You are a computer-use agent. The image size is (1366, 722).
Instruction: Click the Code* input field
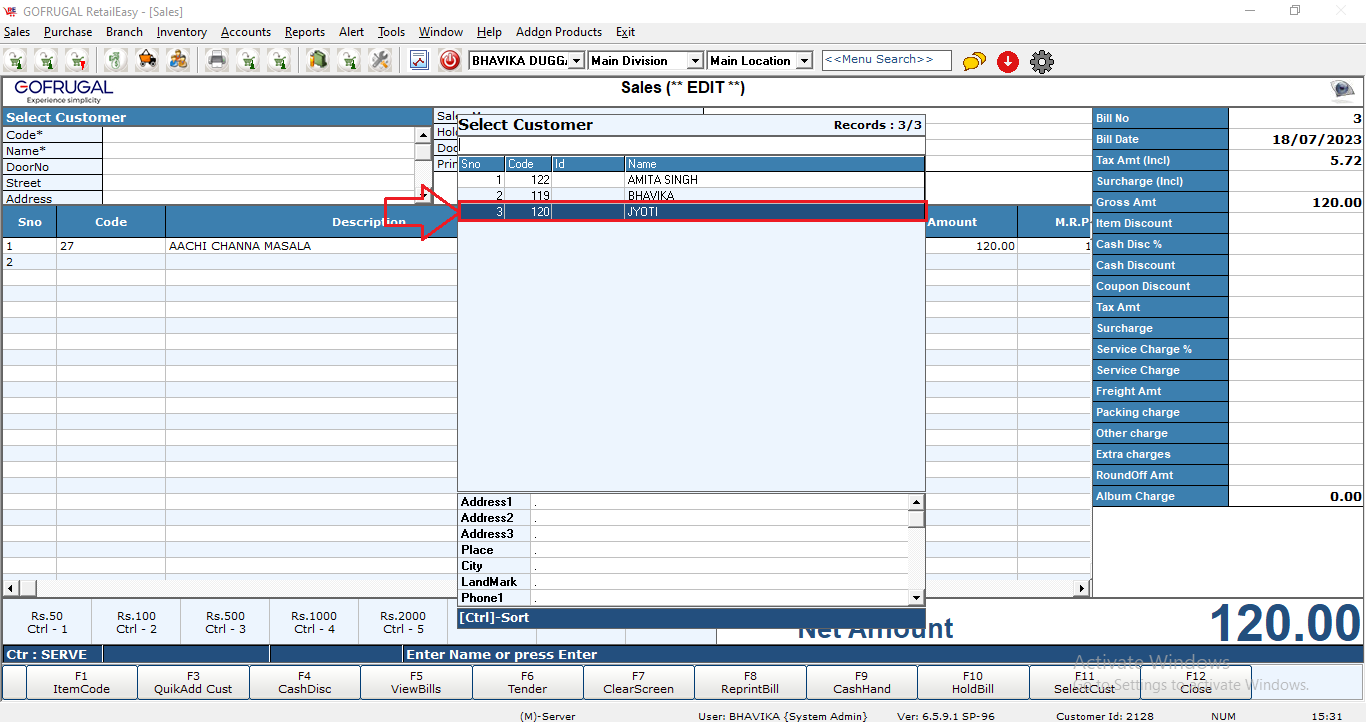click(x=259, y=135)
